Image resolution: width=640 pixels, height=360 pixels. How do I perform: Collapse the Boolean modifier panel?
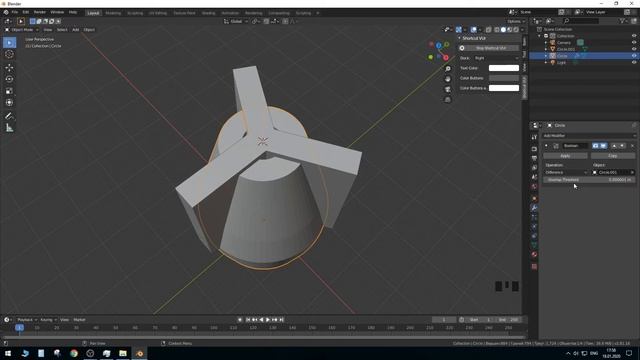click(x=546, y=146)
